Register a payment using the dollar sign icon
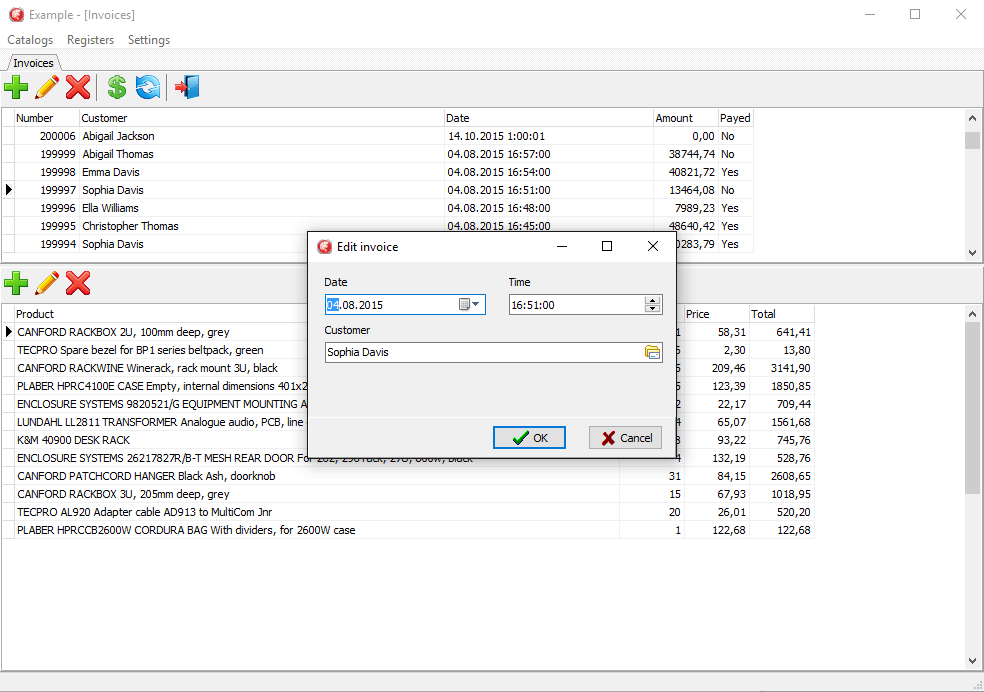Image resolution: width=984 pixels, height=692 pixels. [115, 87]
